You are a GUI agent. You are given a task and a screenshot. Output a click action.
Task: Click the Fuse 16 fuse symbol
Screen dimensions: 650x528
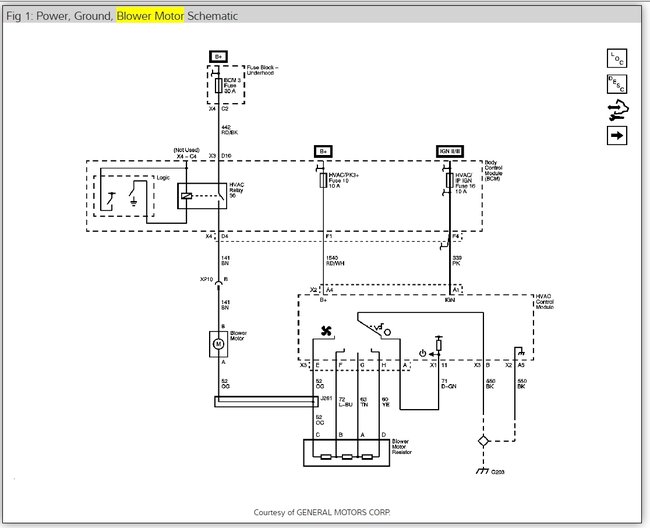pos(449,180)
